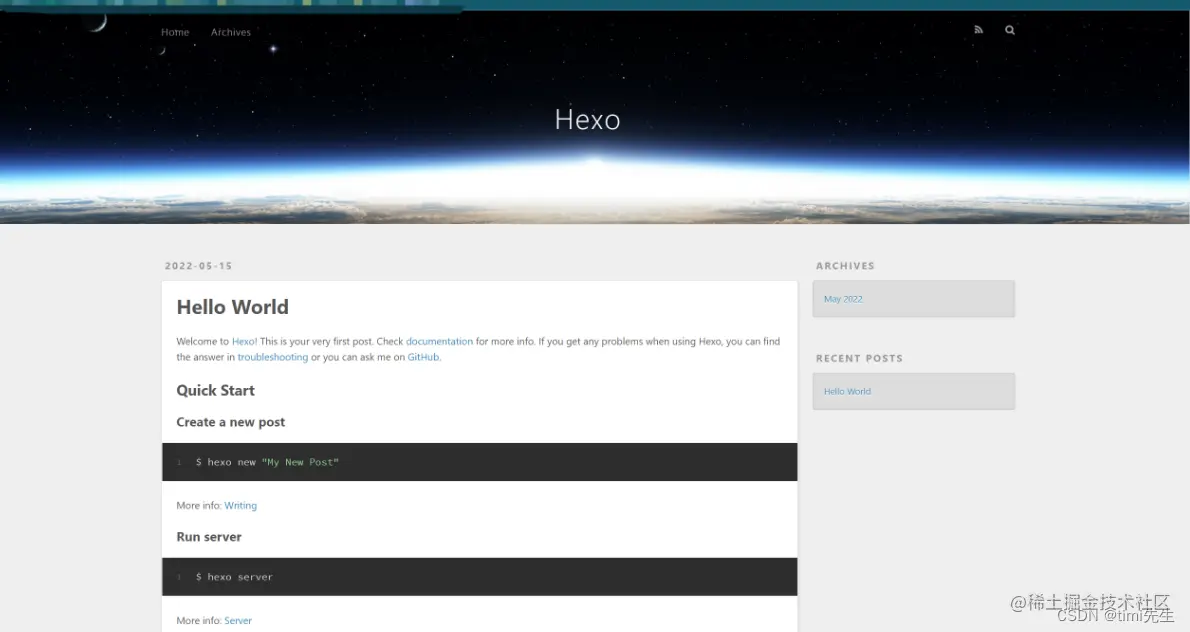Click the ARCHIVES widget heading
This screenshot has height=632, width=1190.
845,266
